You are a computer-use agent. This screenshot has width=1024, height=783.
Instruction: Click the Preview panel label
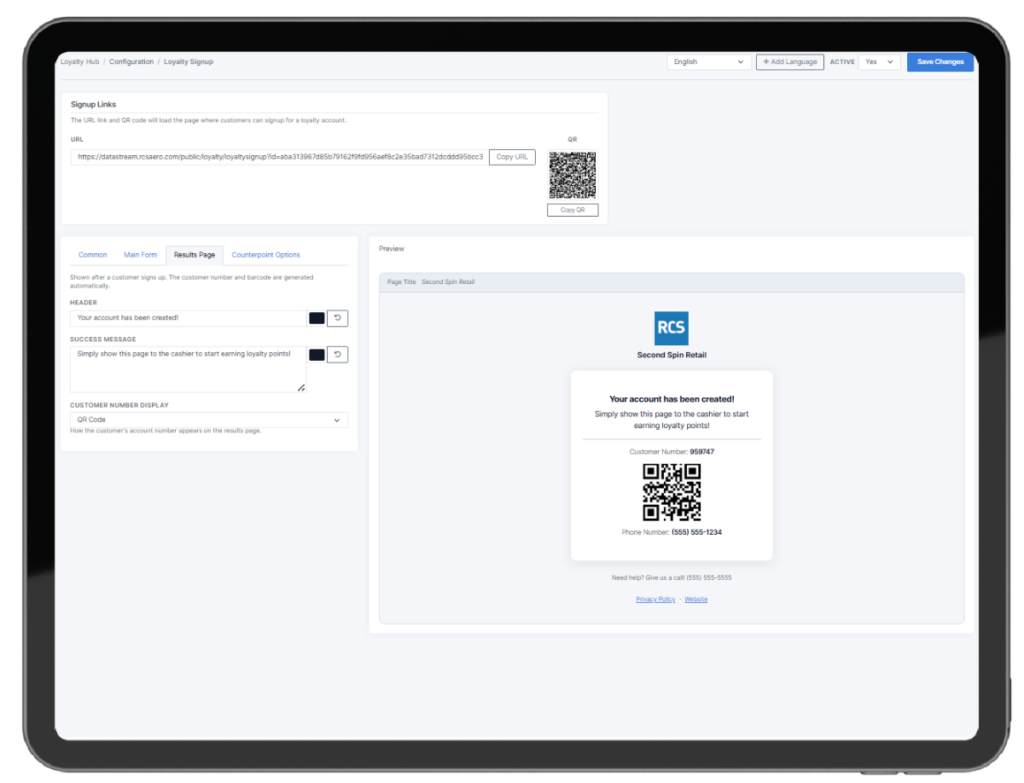[391, 249]
